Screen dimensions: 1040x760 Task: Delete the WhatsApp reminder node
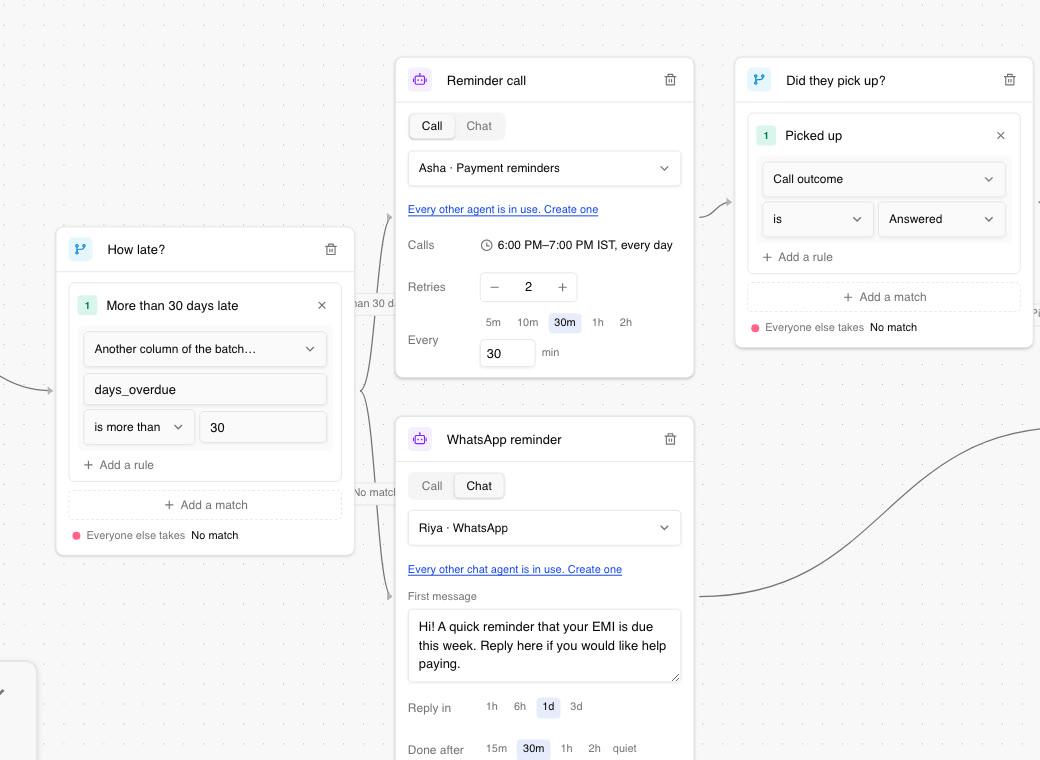pos(671,439)
